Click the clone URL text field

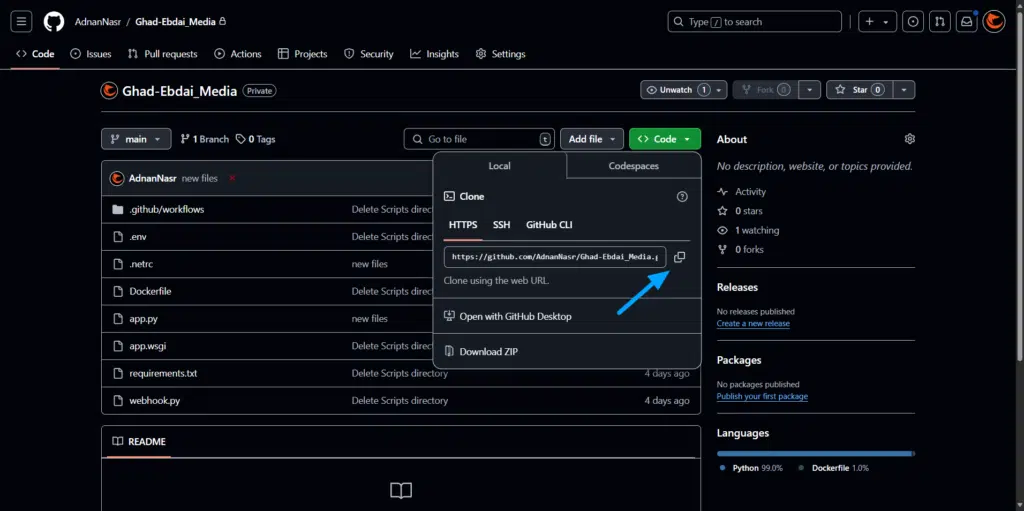coord(555,257)
